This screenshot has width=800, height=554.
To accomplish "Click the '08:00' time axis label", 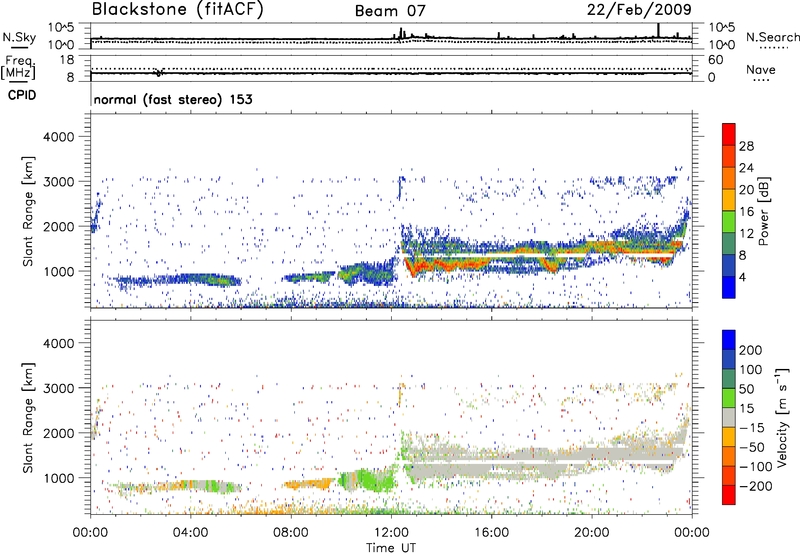I will point(291,533).
